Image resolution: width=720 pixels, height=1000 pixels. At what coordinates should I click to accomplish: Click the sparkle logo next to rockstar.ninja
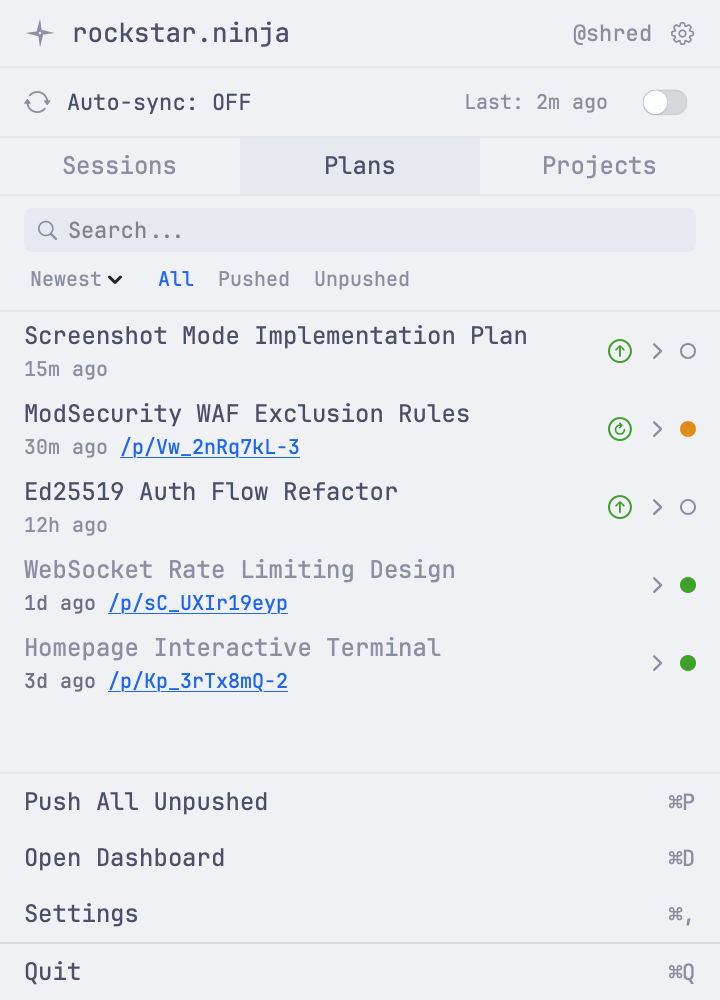coord(38,32)
